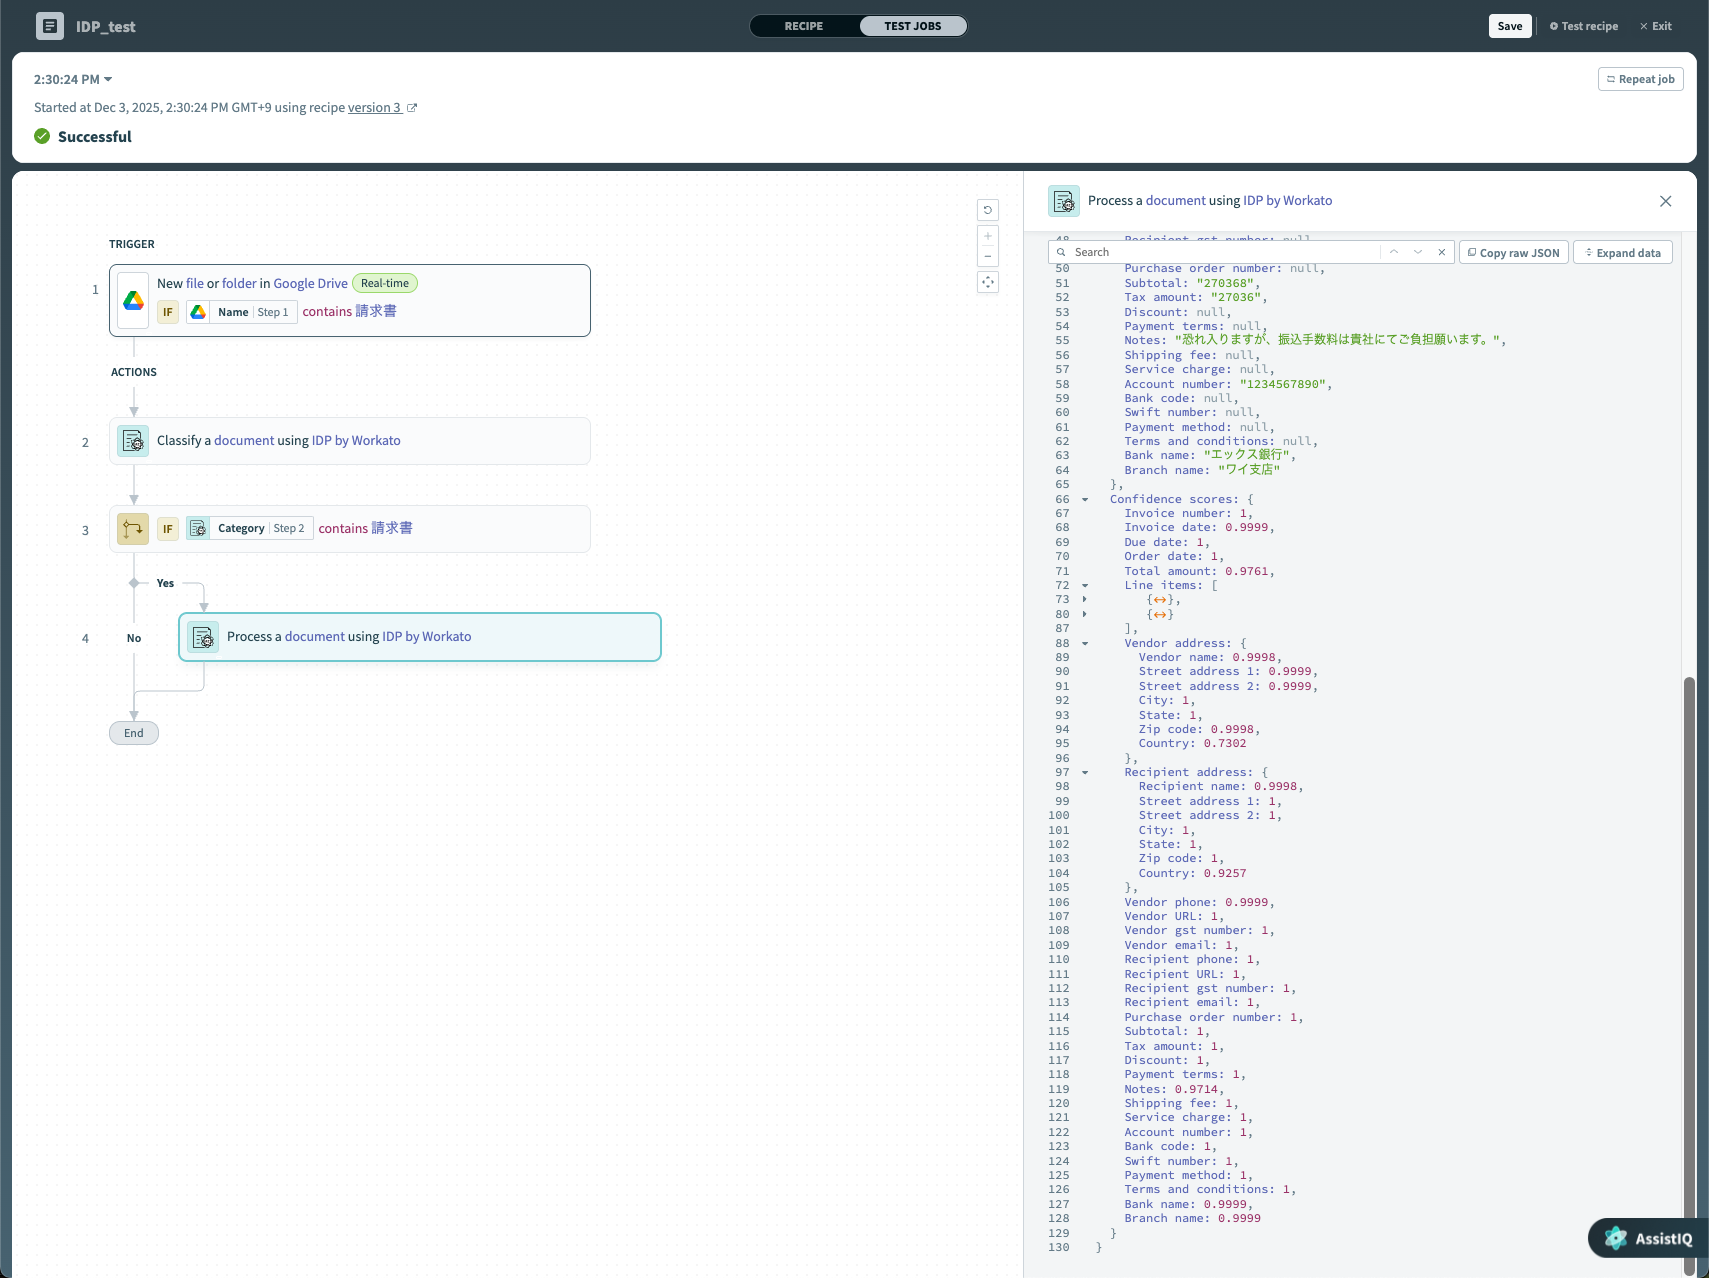Image resolution: width=1709 pixels, height=1278 pixels.
Task: Open the external link icon beside version 3
Action: pyautogui.click(x=412, y=108)
